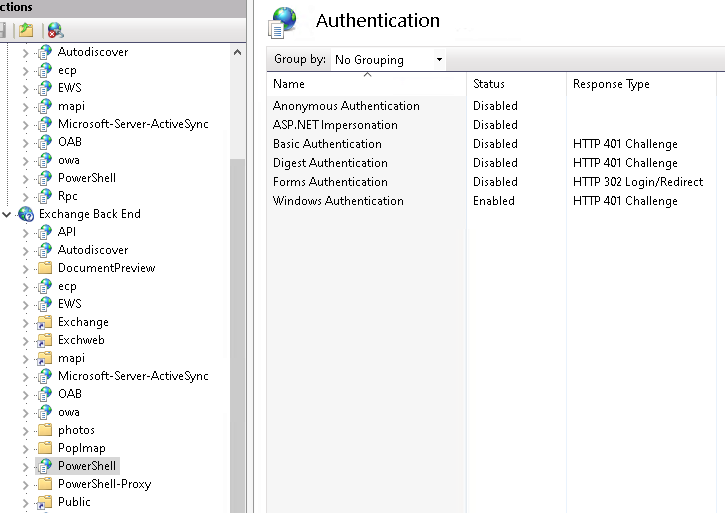Screen dimensions: 725x513
Task: Click the back end OAB application icon
Action: [45, 394]
